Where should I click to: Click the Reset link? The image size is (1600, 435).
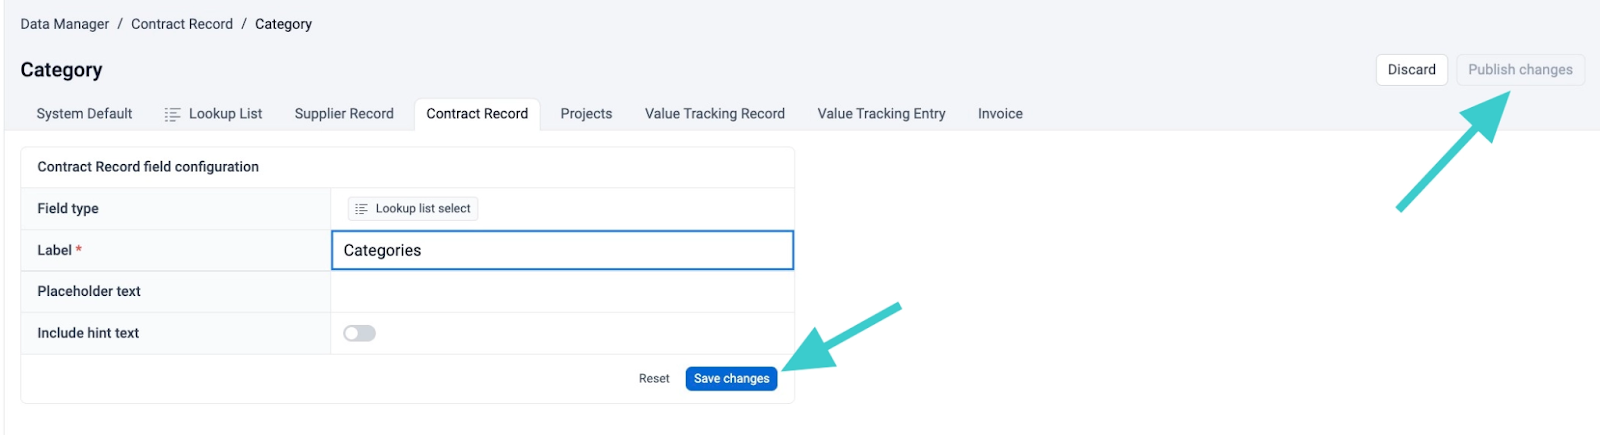[x=654, y=379]
